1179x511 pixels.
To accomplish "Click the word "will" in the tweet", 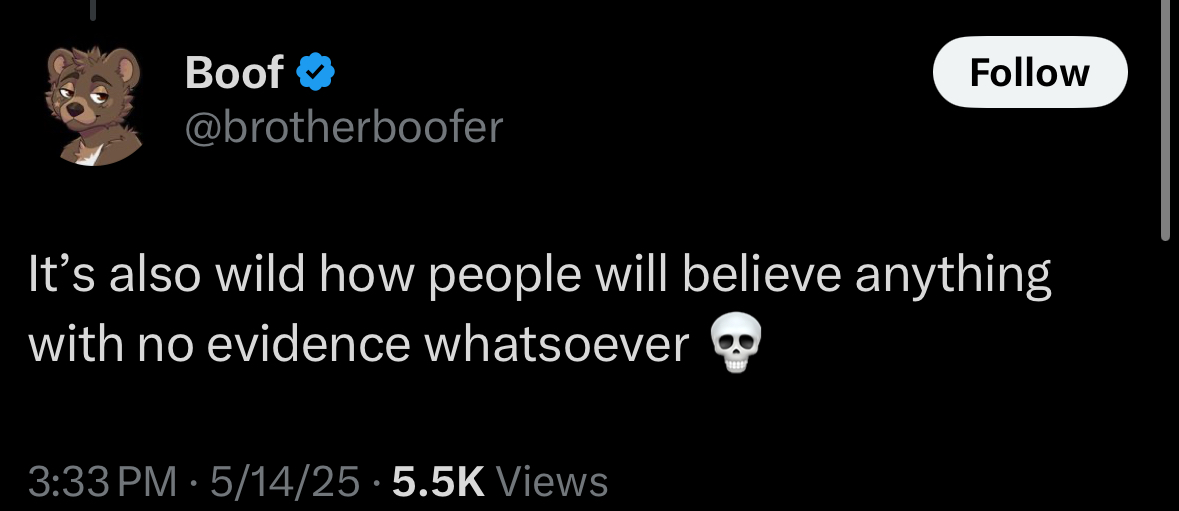I will 632,273.
